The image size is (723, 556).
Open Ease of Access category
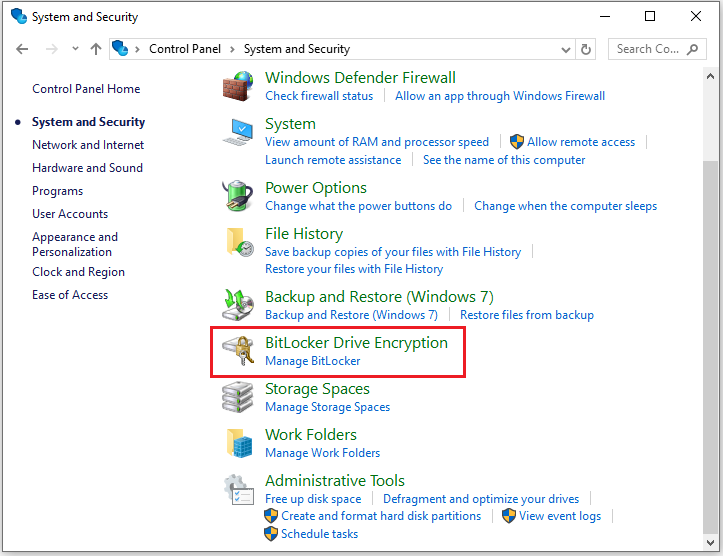click(x=70, y=295)
